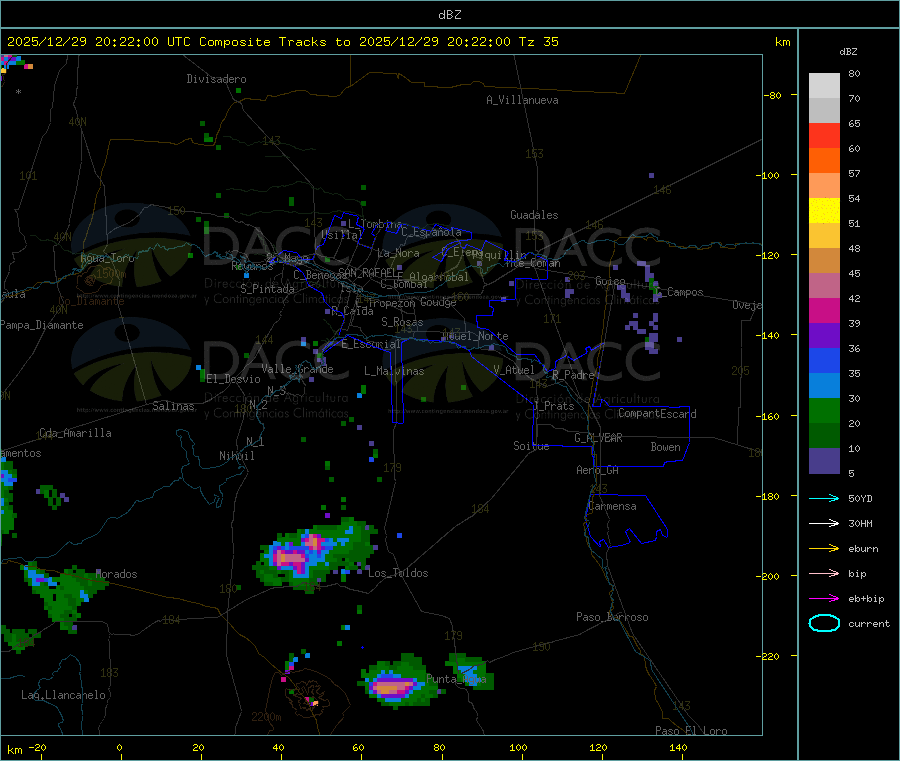Click the yellow eburn arrow icon
The image size is (900, 761).
pos(824,549)
